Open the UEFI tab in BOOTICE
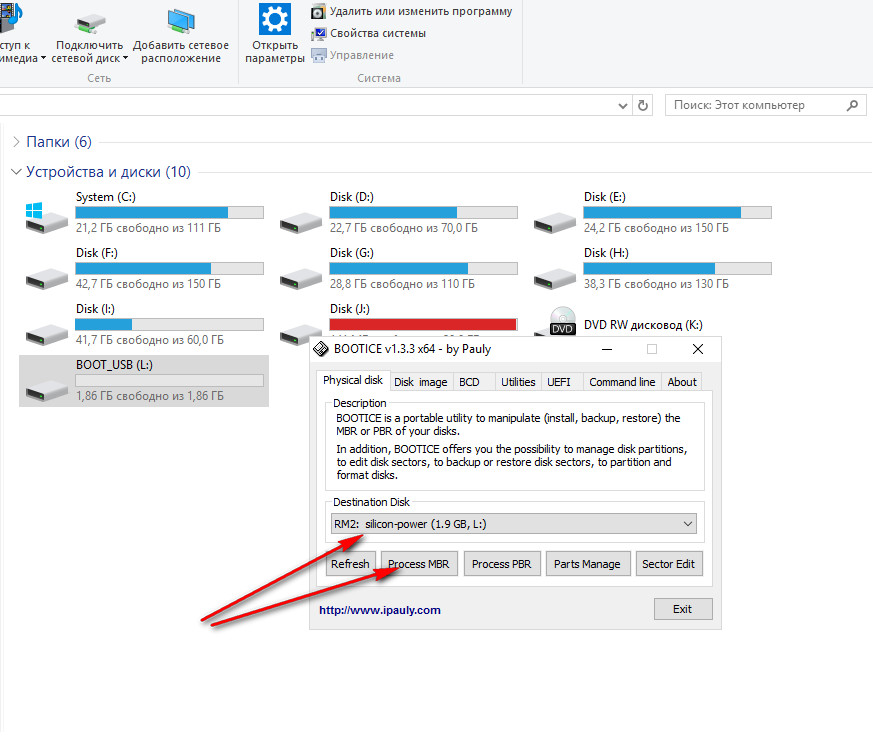Screen dimensions: 873x736 (x=557, y=382)
